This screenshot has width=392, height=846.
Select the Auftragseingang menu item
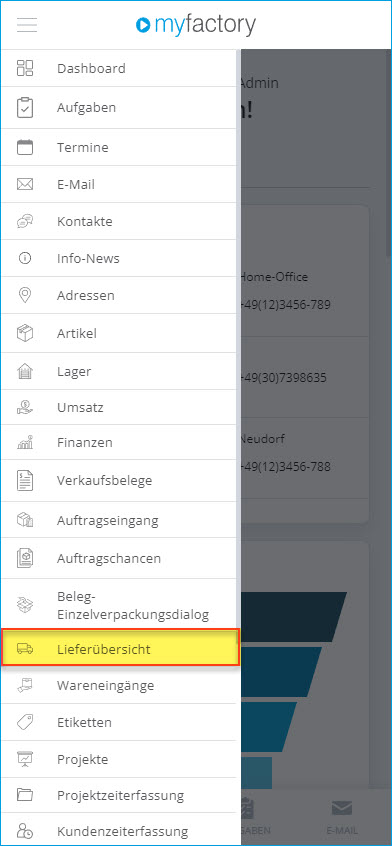tap(119, 520)
